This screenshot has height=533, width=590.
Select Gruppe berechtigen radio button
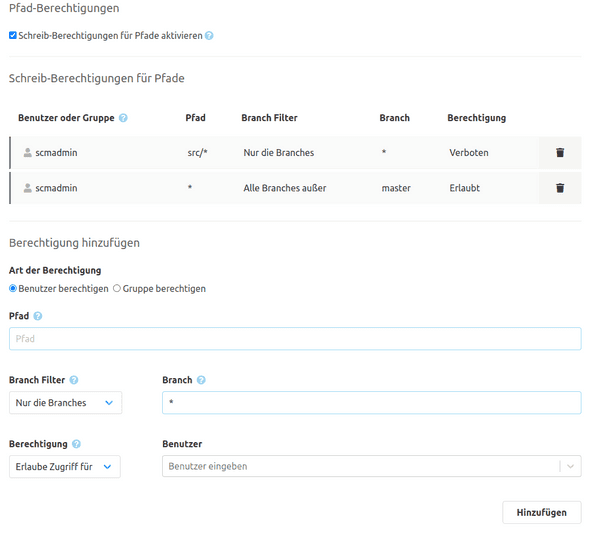tap(117, 289)
